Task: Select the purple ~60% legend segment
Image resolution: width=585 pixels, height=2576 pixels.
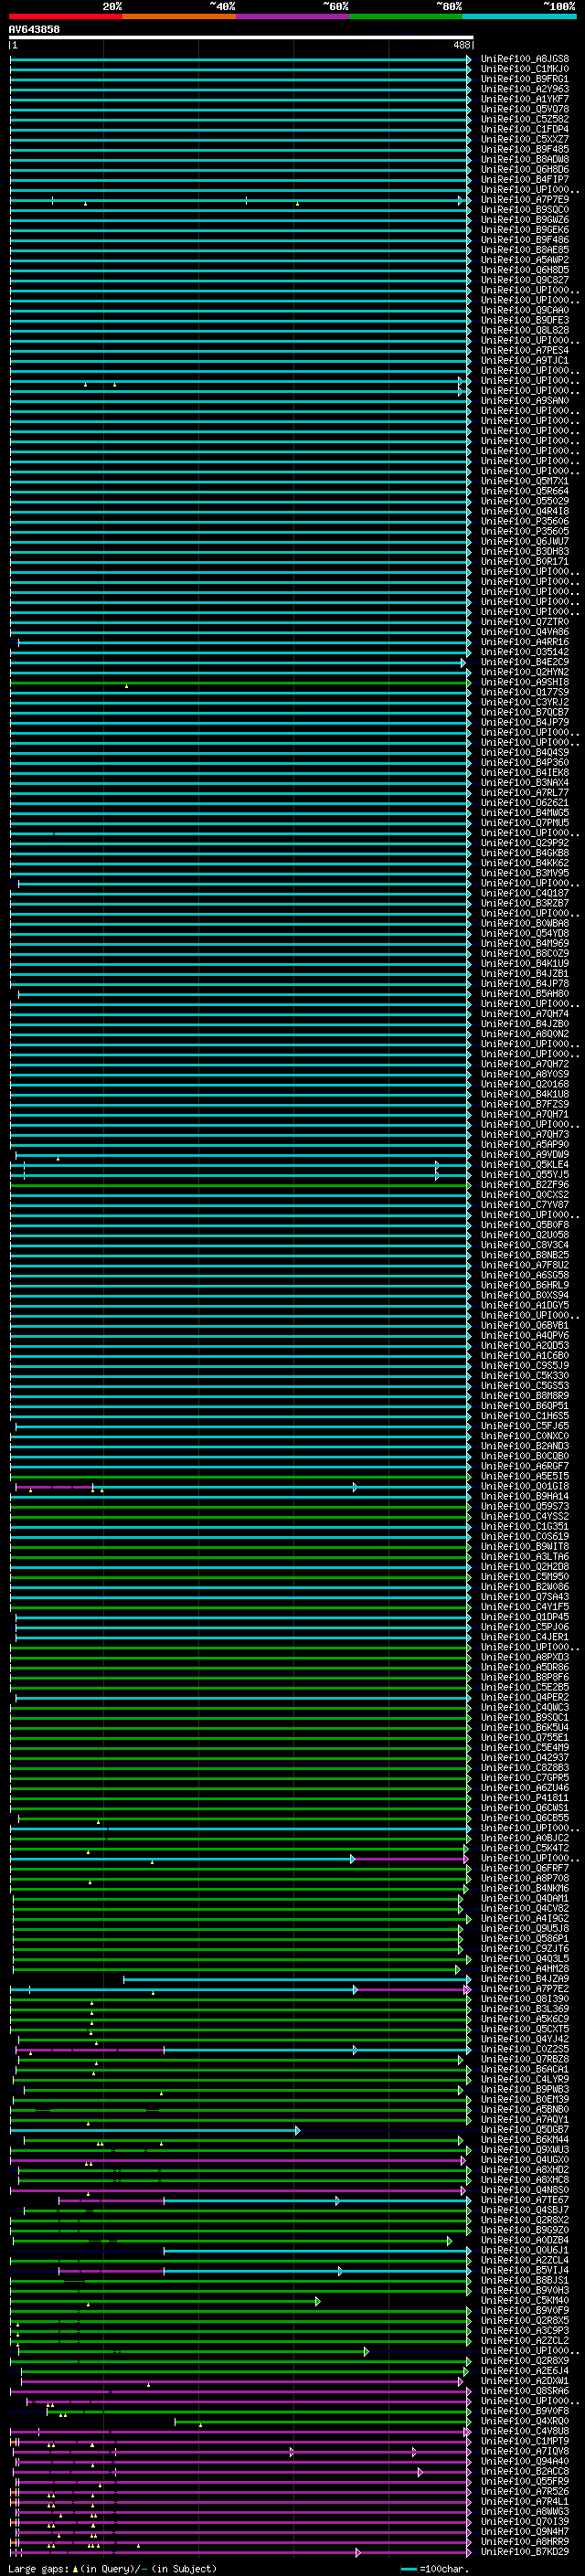Action: 292,16
